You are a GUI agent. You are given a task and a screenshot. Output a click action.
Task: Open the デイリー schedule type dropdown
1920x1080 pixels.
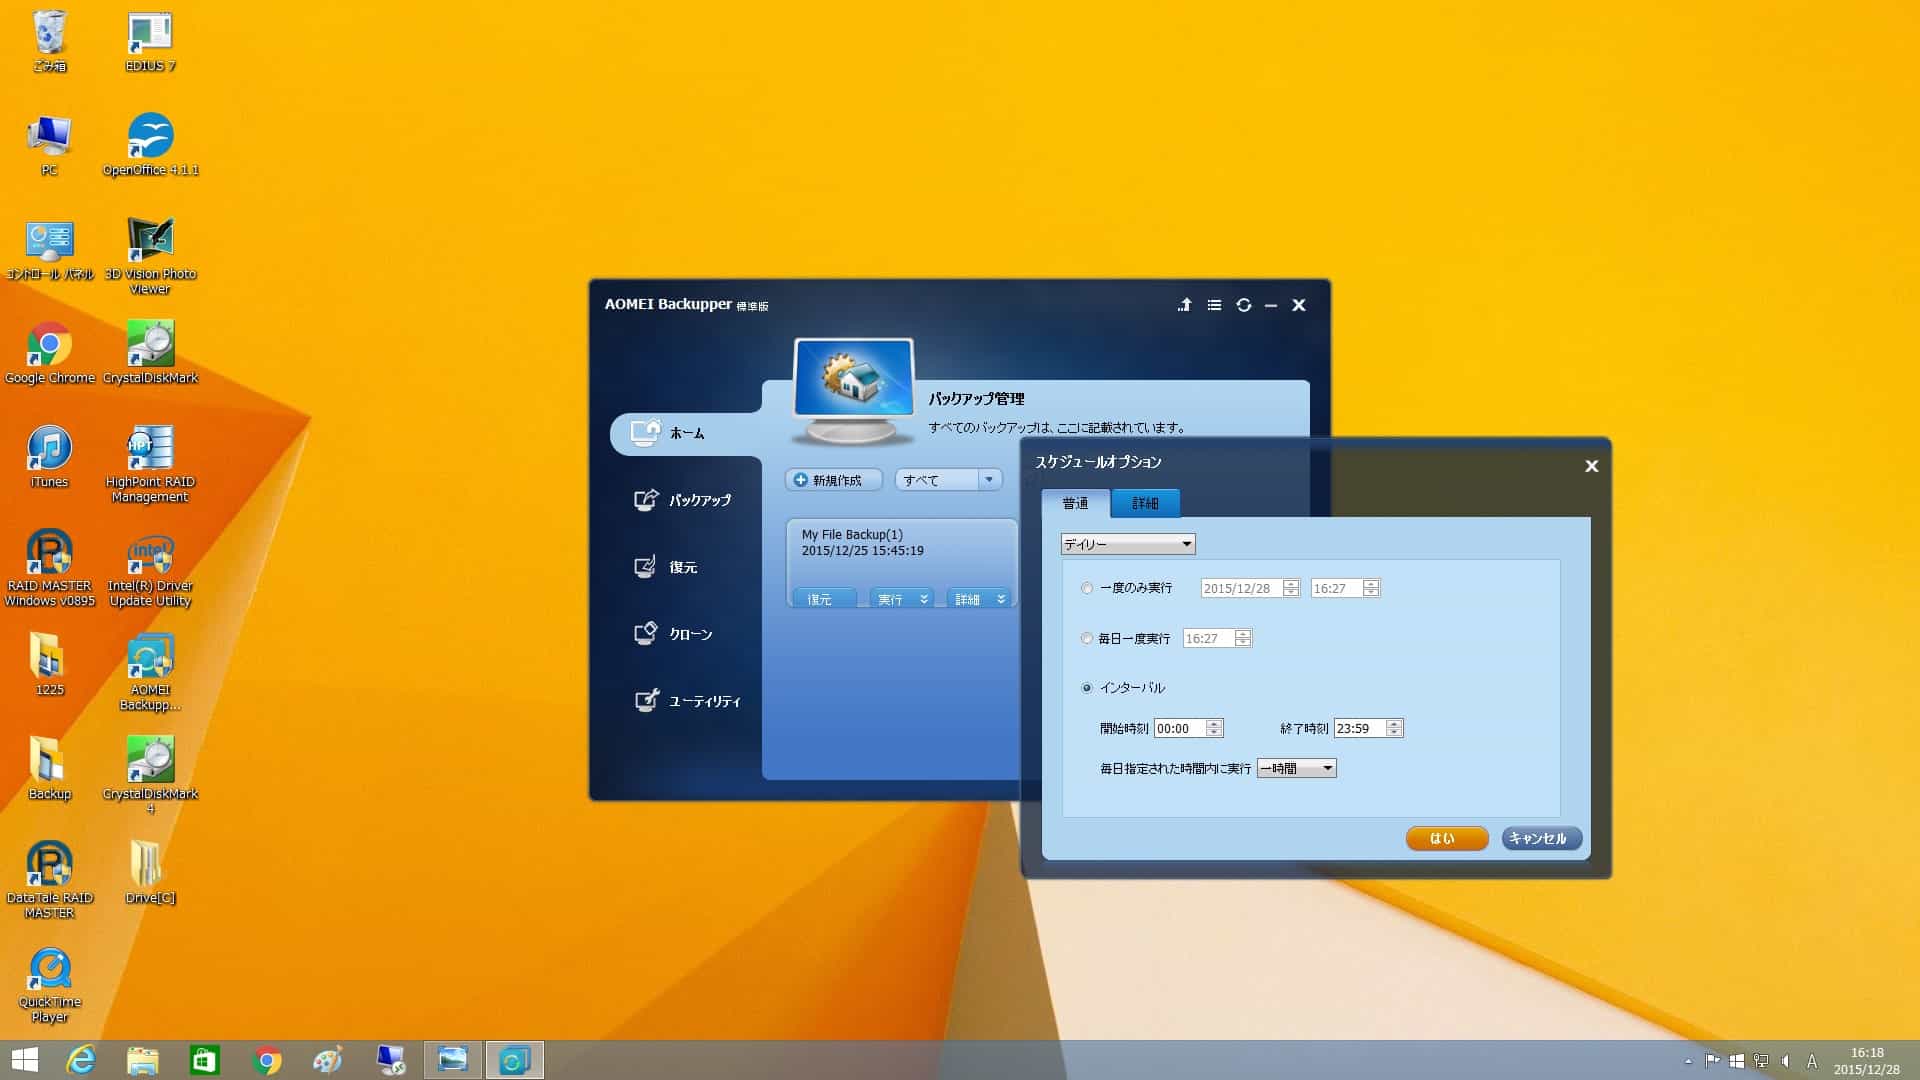[1128, 544]
